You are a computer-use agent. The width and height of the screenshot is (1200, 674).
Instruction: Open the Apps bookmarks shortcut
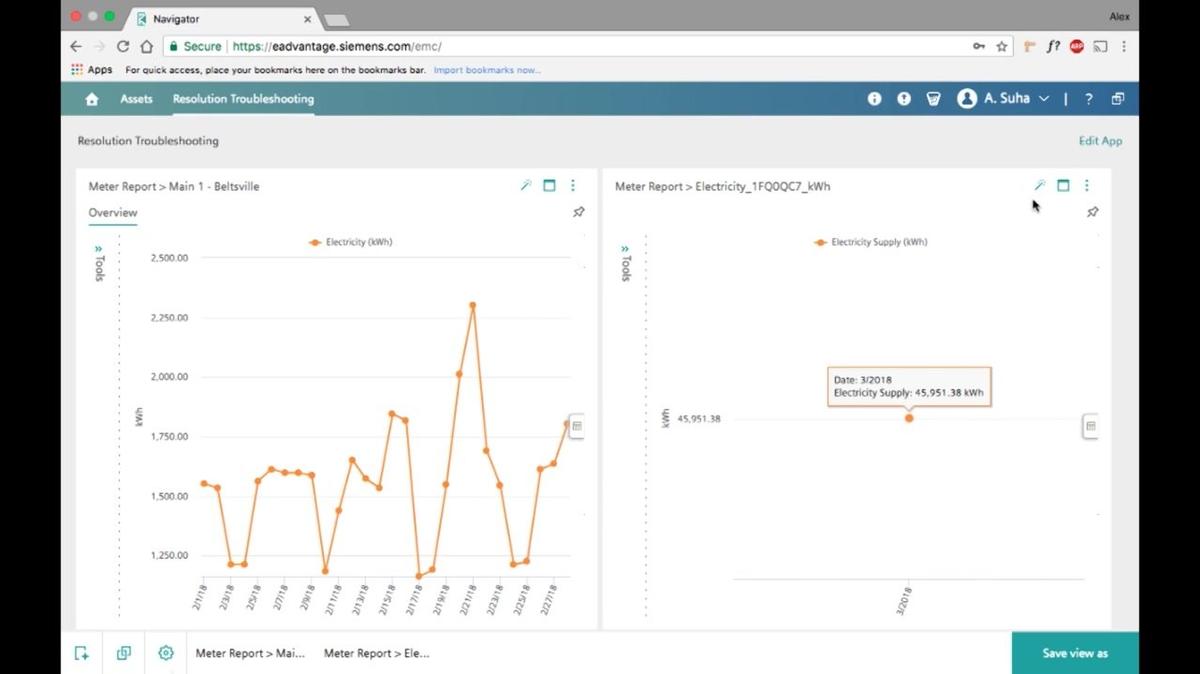[92, 70]
